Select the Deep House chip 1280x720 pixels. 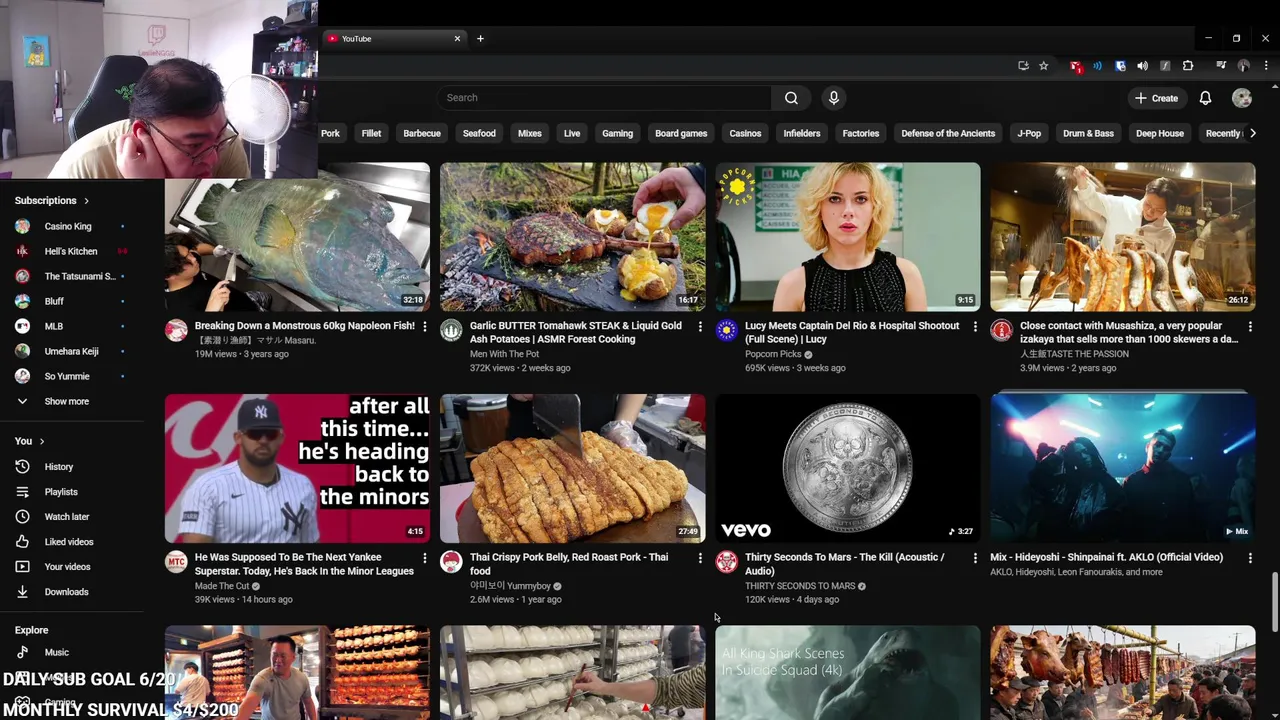1160,133
